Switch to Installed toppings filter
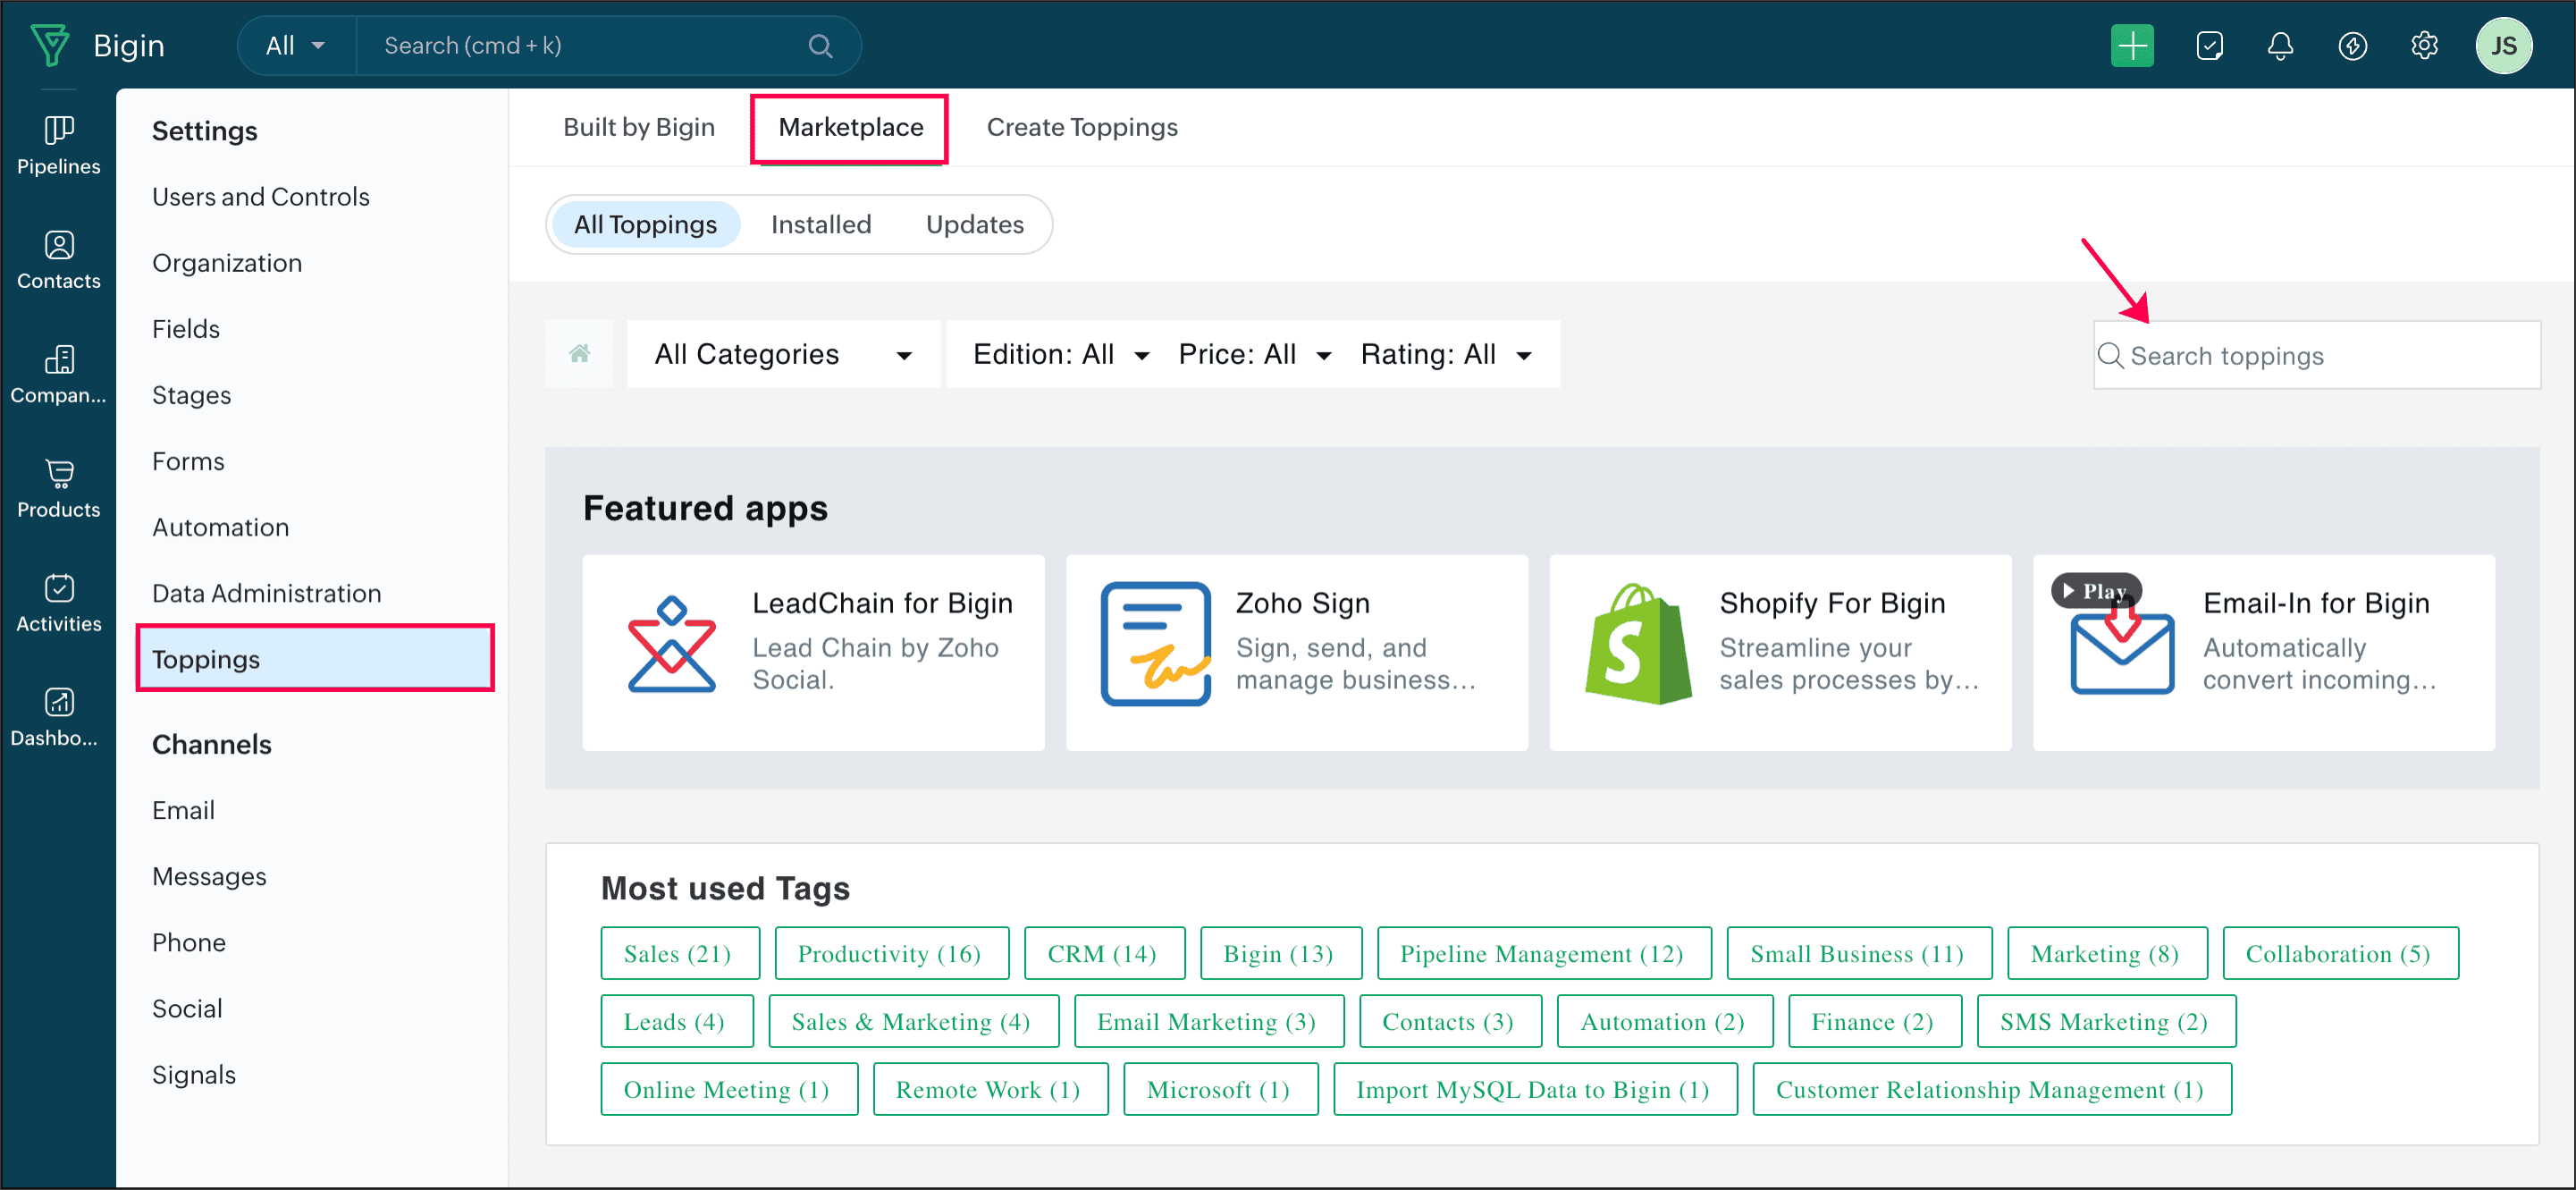 pyautogui.click(x=820, y=224)
